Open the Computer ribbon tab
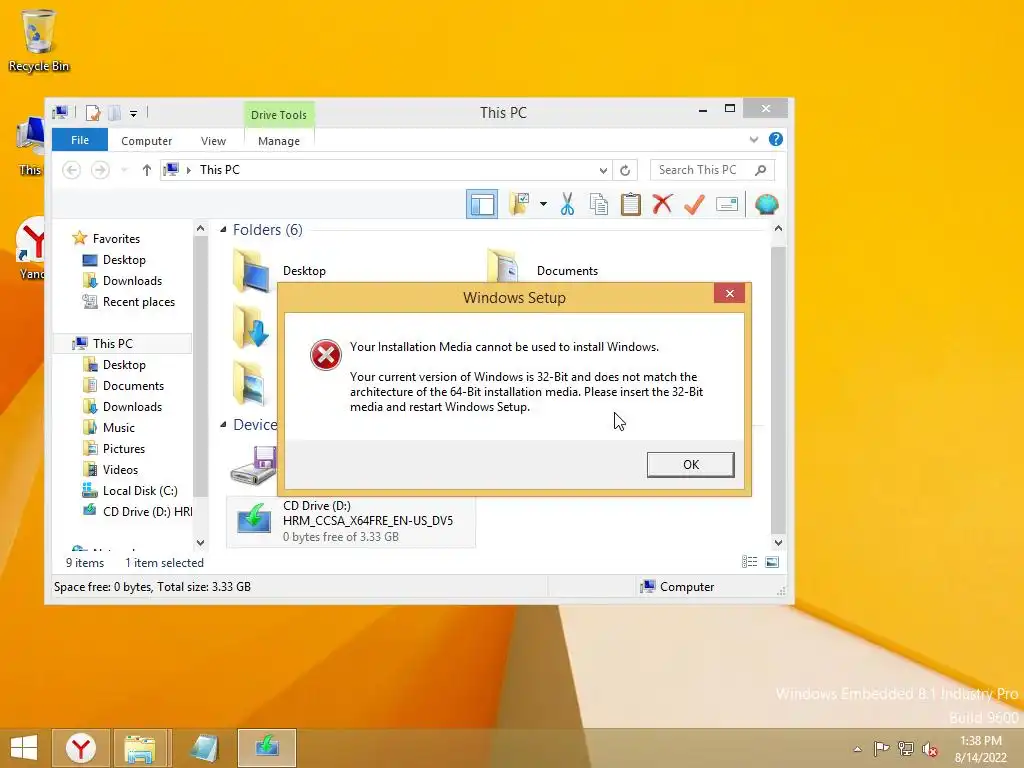 click(146, 140)
